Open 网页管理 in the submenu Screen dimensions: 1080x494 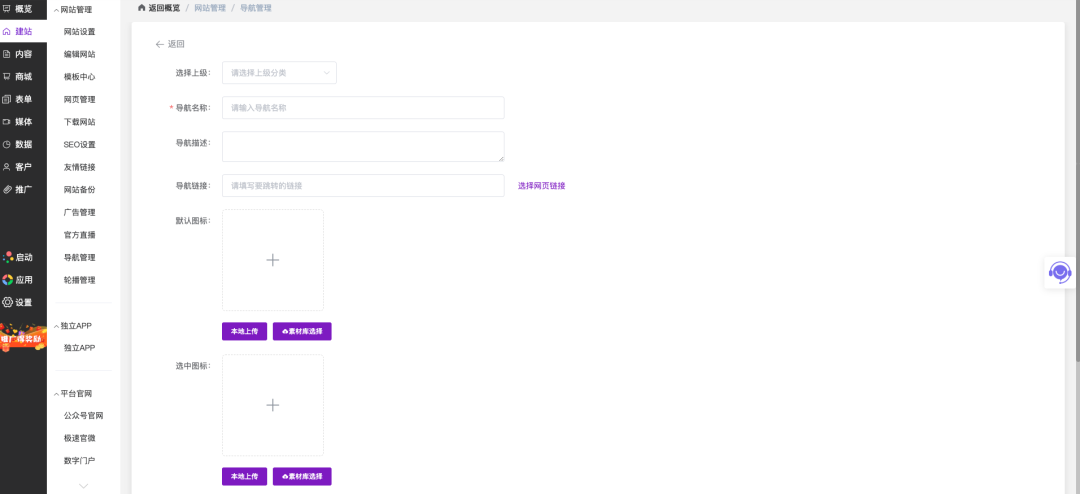(79, 99)
